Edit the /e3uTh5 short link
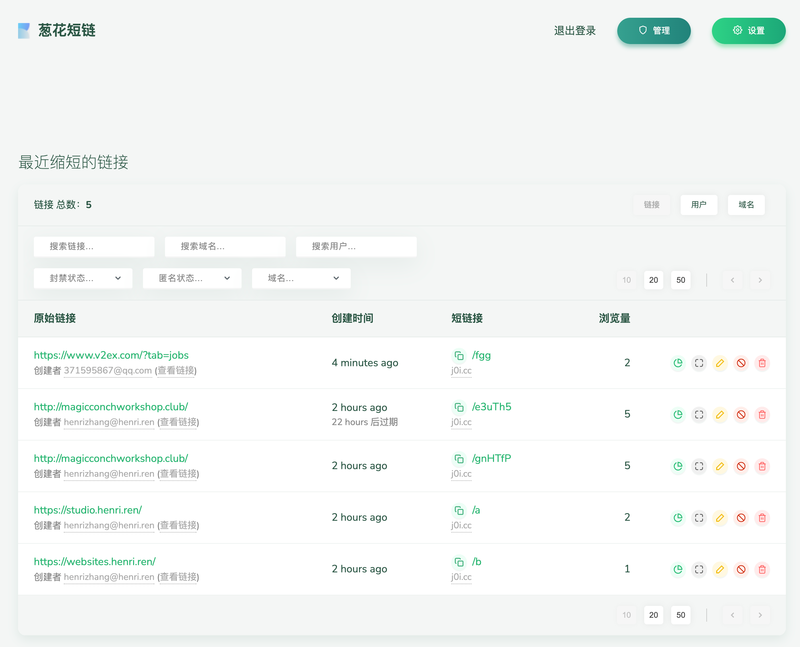This screenshot has height=647, width=800. [x=720, y=414]
